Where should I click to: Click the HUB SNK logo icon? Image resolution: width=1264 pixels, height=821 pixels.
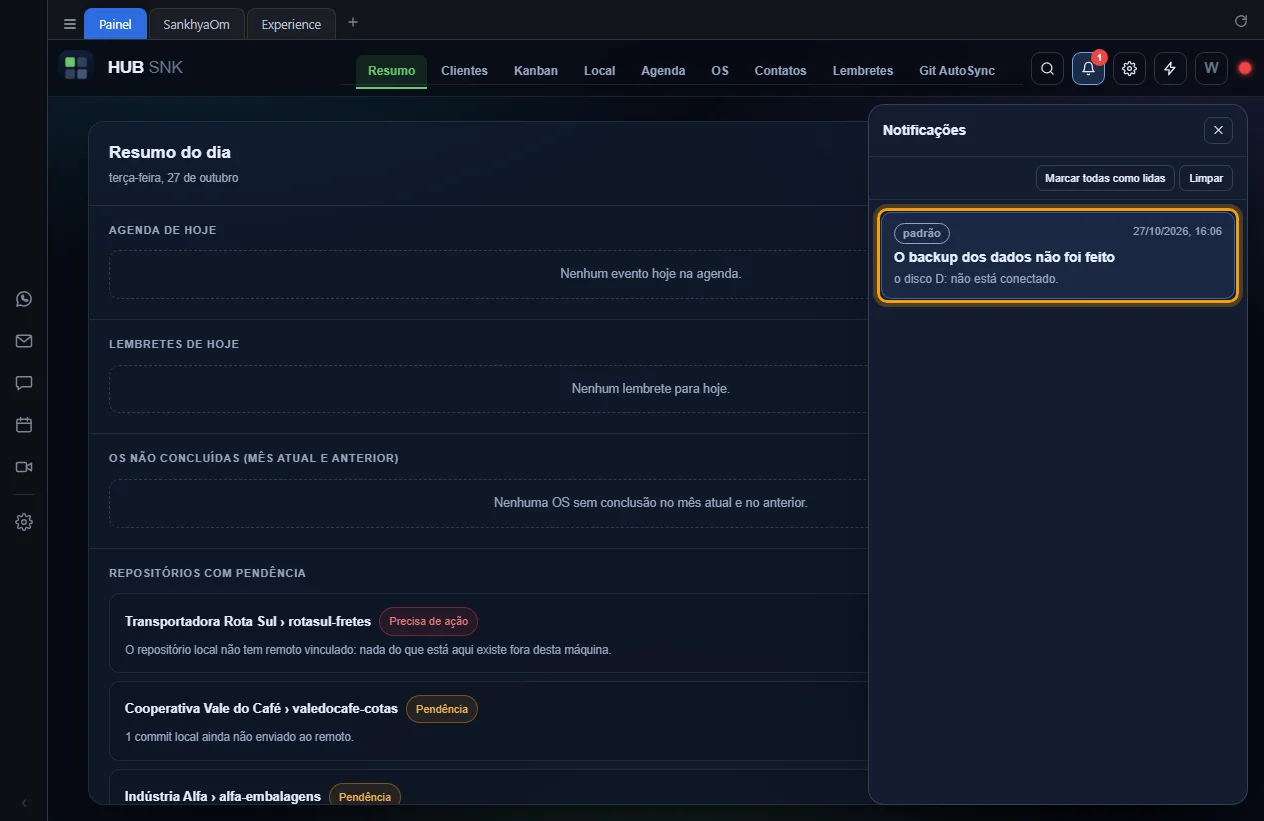[76, 68]
